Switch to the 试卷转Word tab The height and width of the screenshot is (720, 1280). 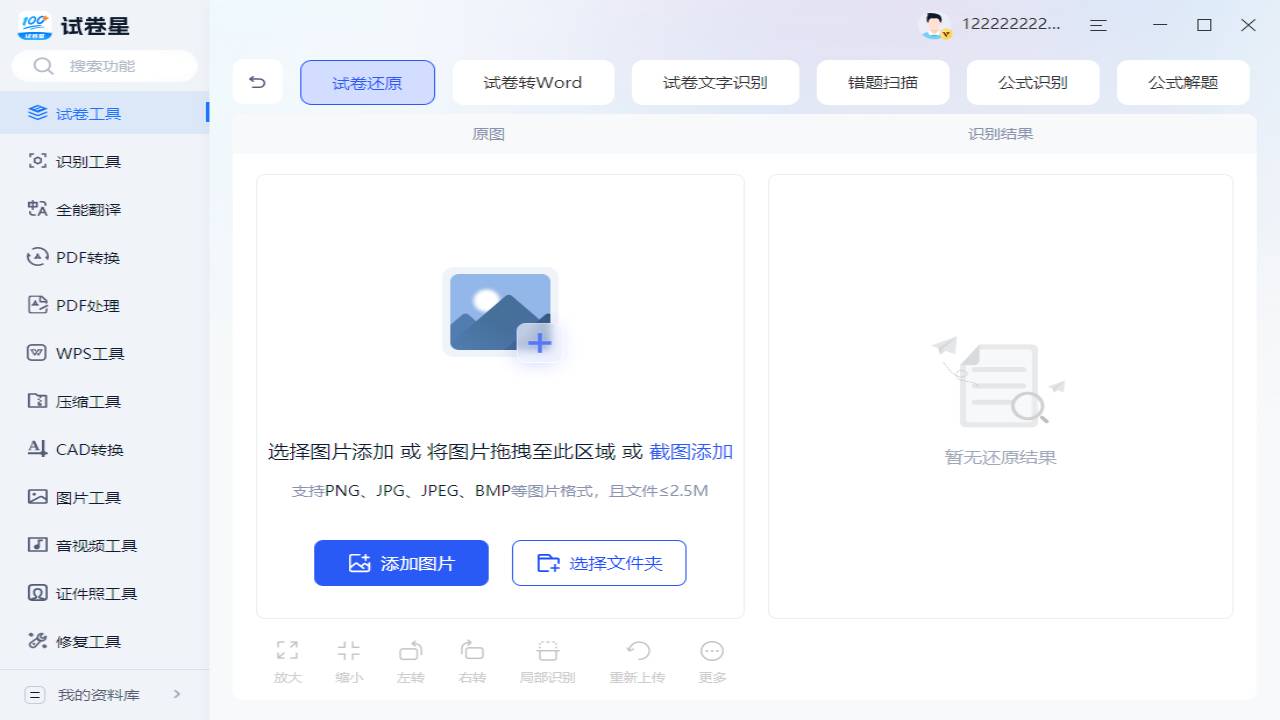pyautogui.click(x=533, y=82)
